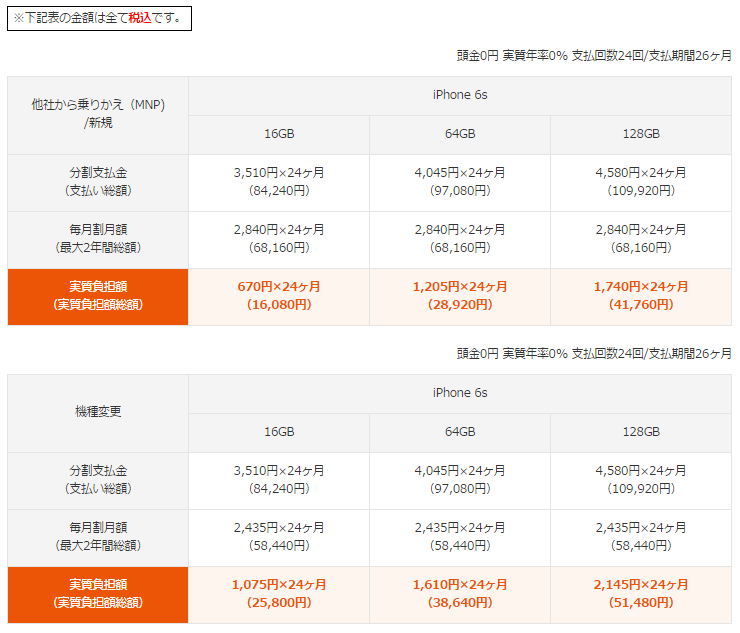Screen dimensions: 740x633
Task: Click the 670円×24ヶ月 (16,080円) cell
Action: 279,297
